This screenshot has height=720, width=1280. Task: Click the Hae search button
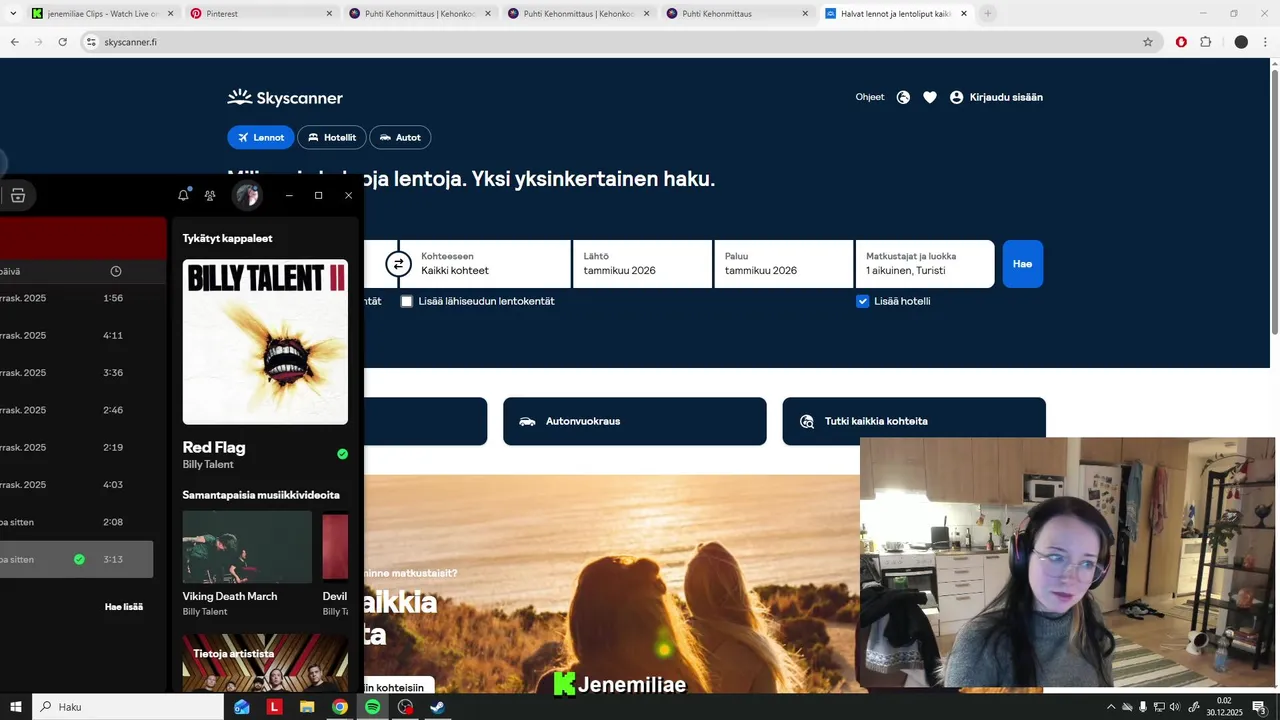click(x=1022, y=264)
